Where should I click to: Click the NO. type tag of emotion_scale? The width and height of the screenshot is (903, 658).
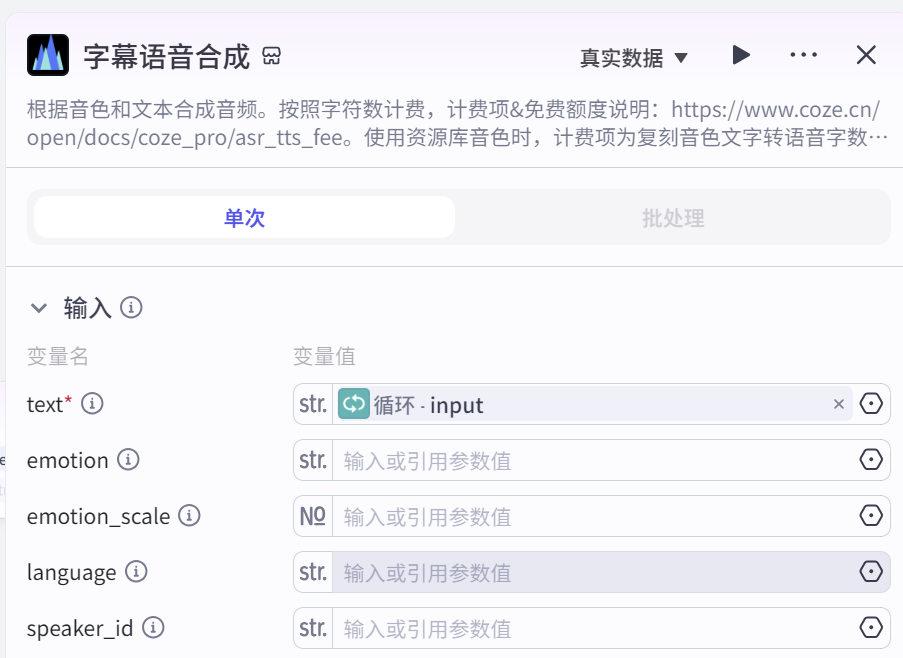click(313, 516)
